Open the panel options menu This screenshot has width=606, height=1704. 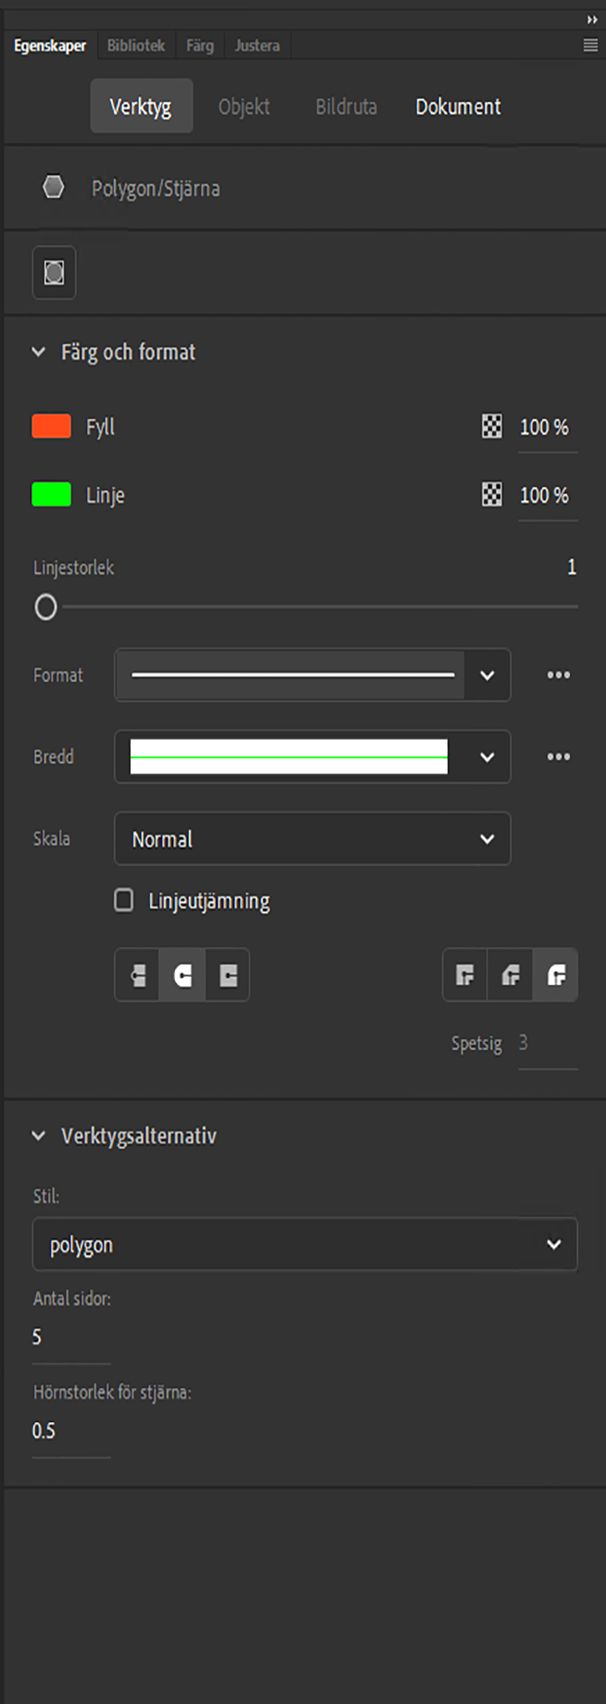point(588,45)
